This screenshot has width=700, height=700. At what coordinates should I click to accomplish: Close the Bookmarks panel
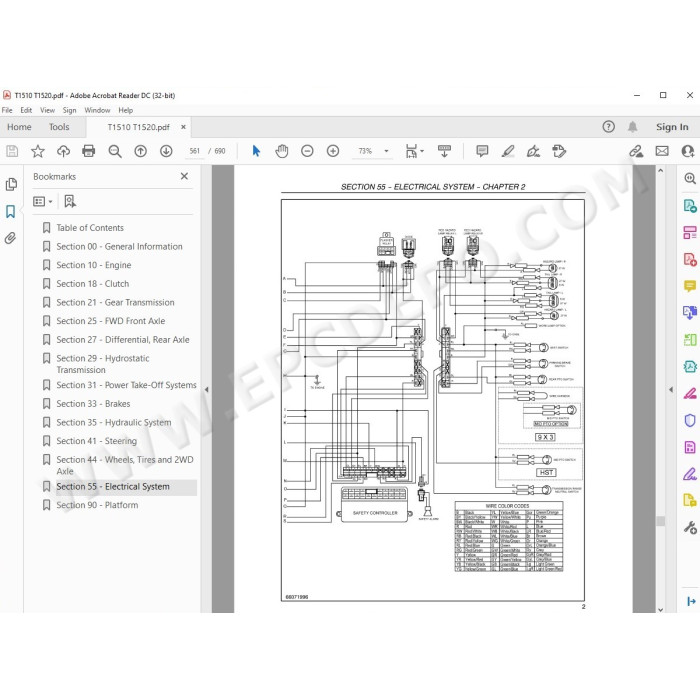(184, 176)
